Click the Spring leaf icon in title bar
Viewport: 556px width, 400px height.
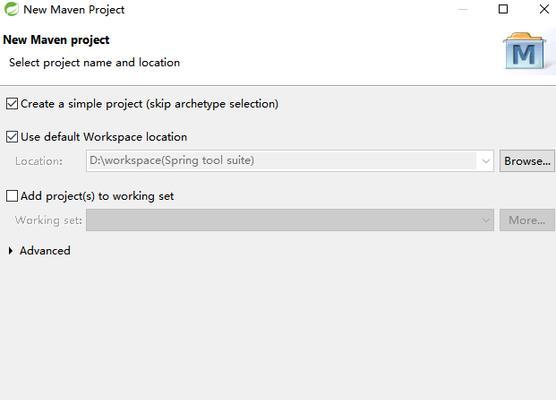click(11, 9)
